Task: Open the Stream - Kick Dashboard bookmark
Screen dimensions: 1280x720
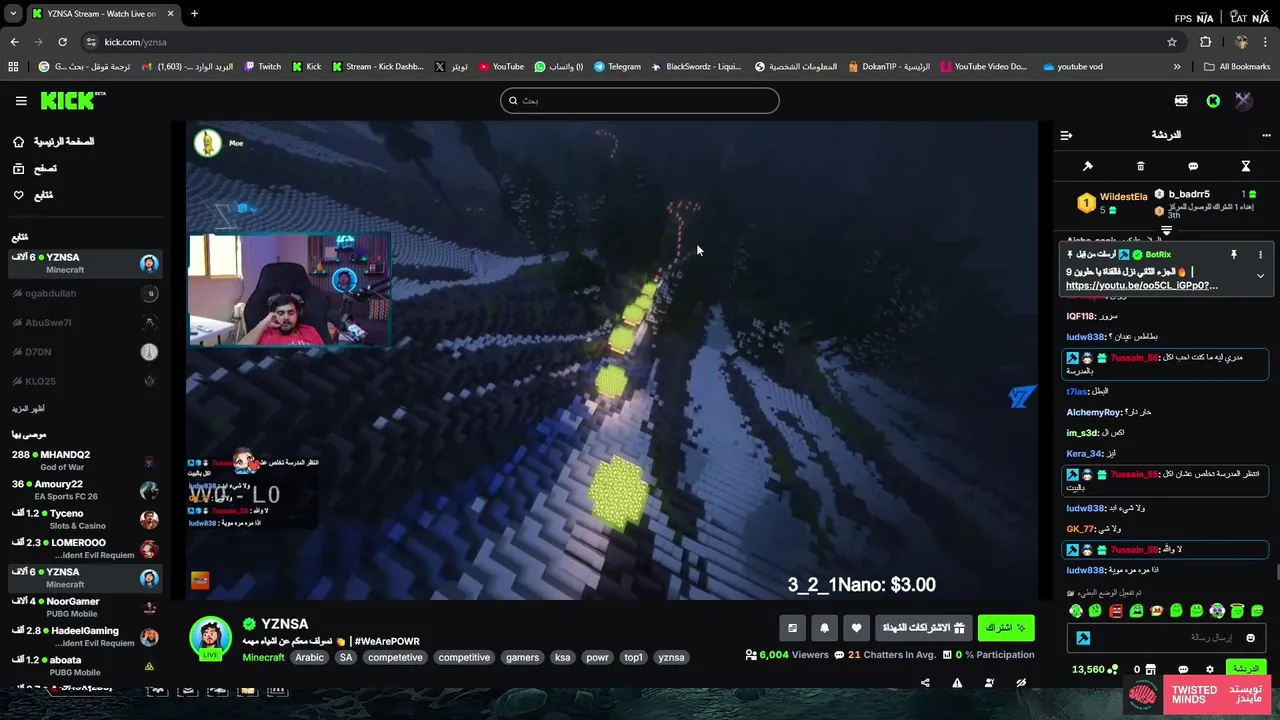Action: 377,67
